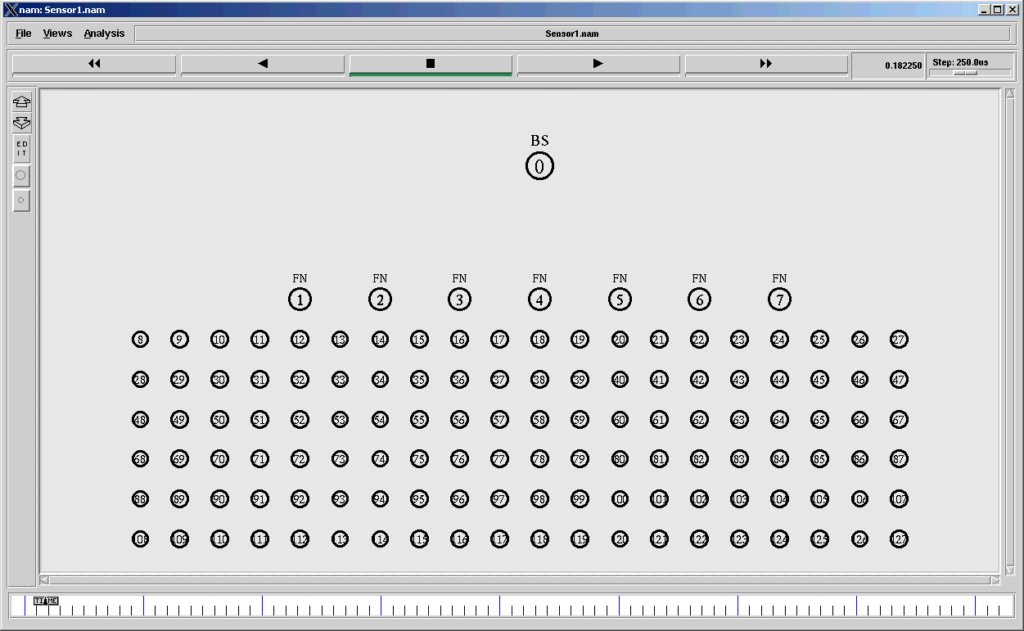Open the Views menu

tap(57, 33)
